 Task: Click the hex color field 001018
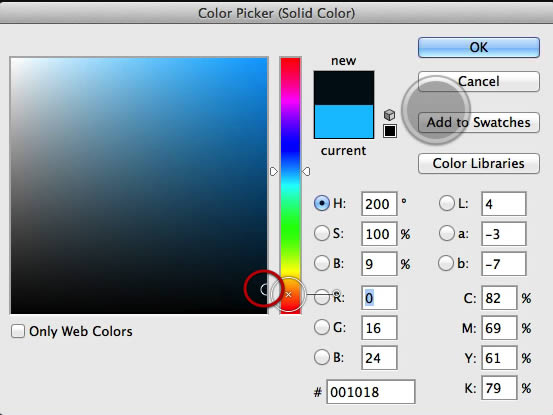[371, 392]
